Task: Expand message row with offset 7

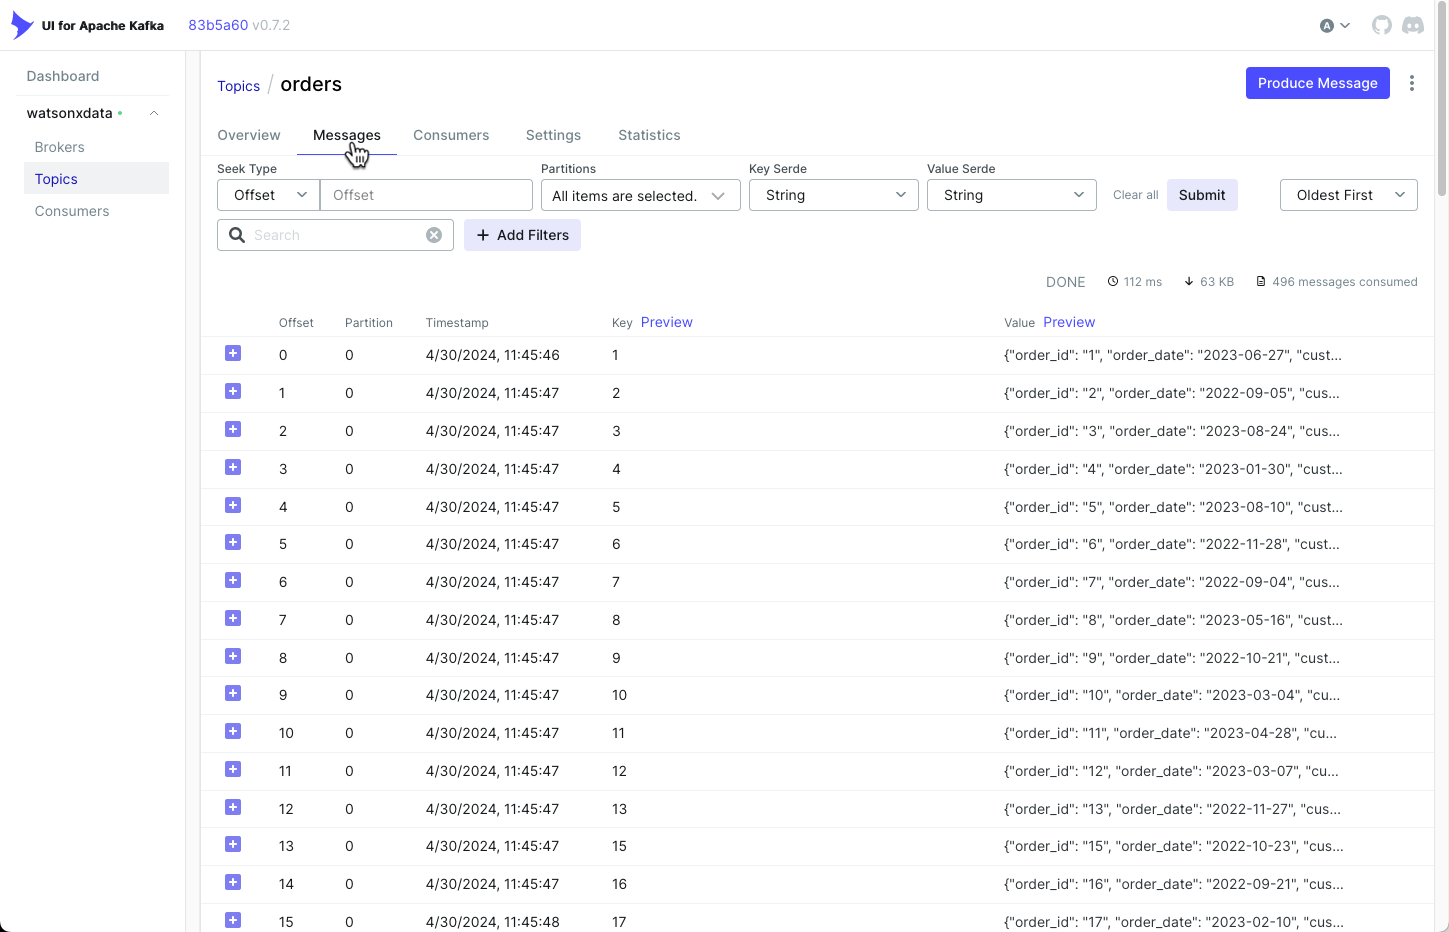Action: pyautogui.click(x=233, y=618)
